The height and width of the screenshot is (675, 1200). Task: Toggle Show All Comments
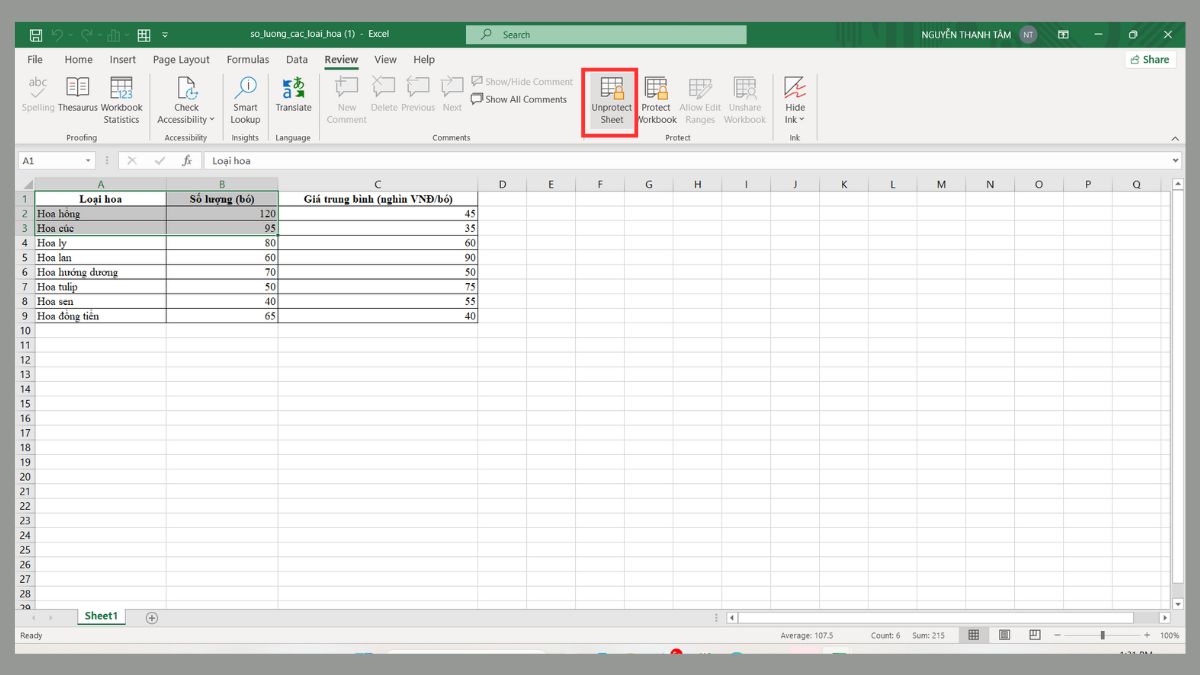519,99
